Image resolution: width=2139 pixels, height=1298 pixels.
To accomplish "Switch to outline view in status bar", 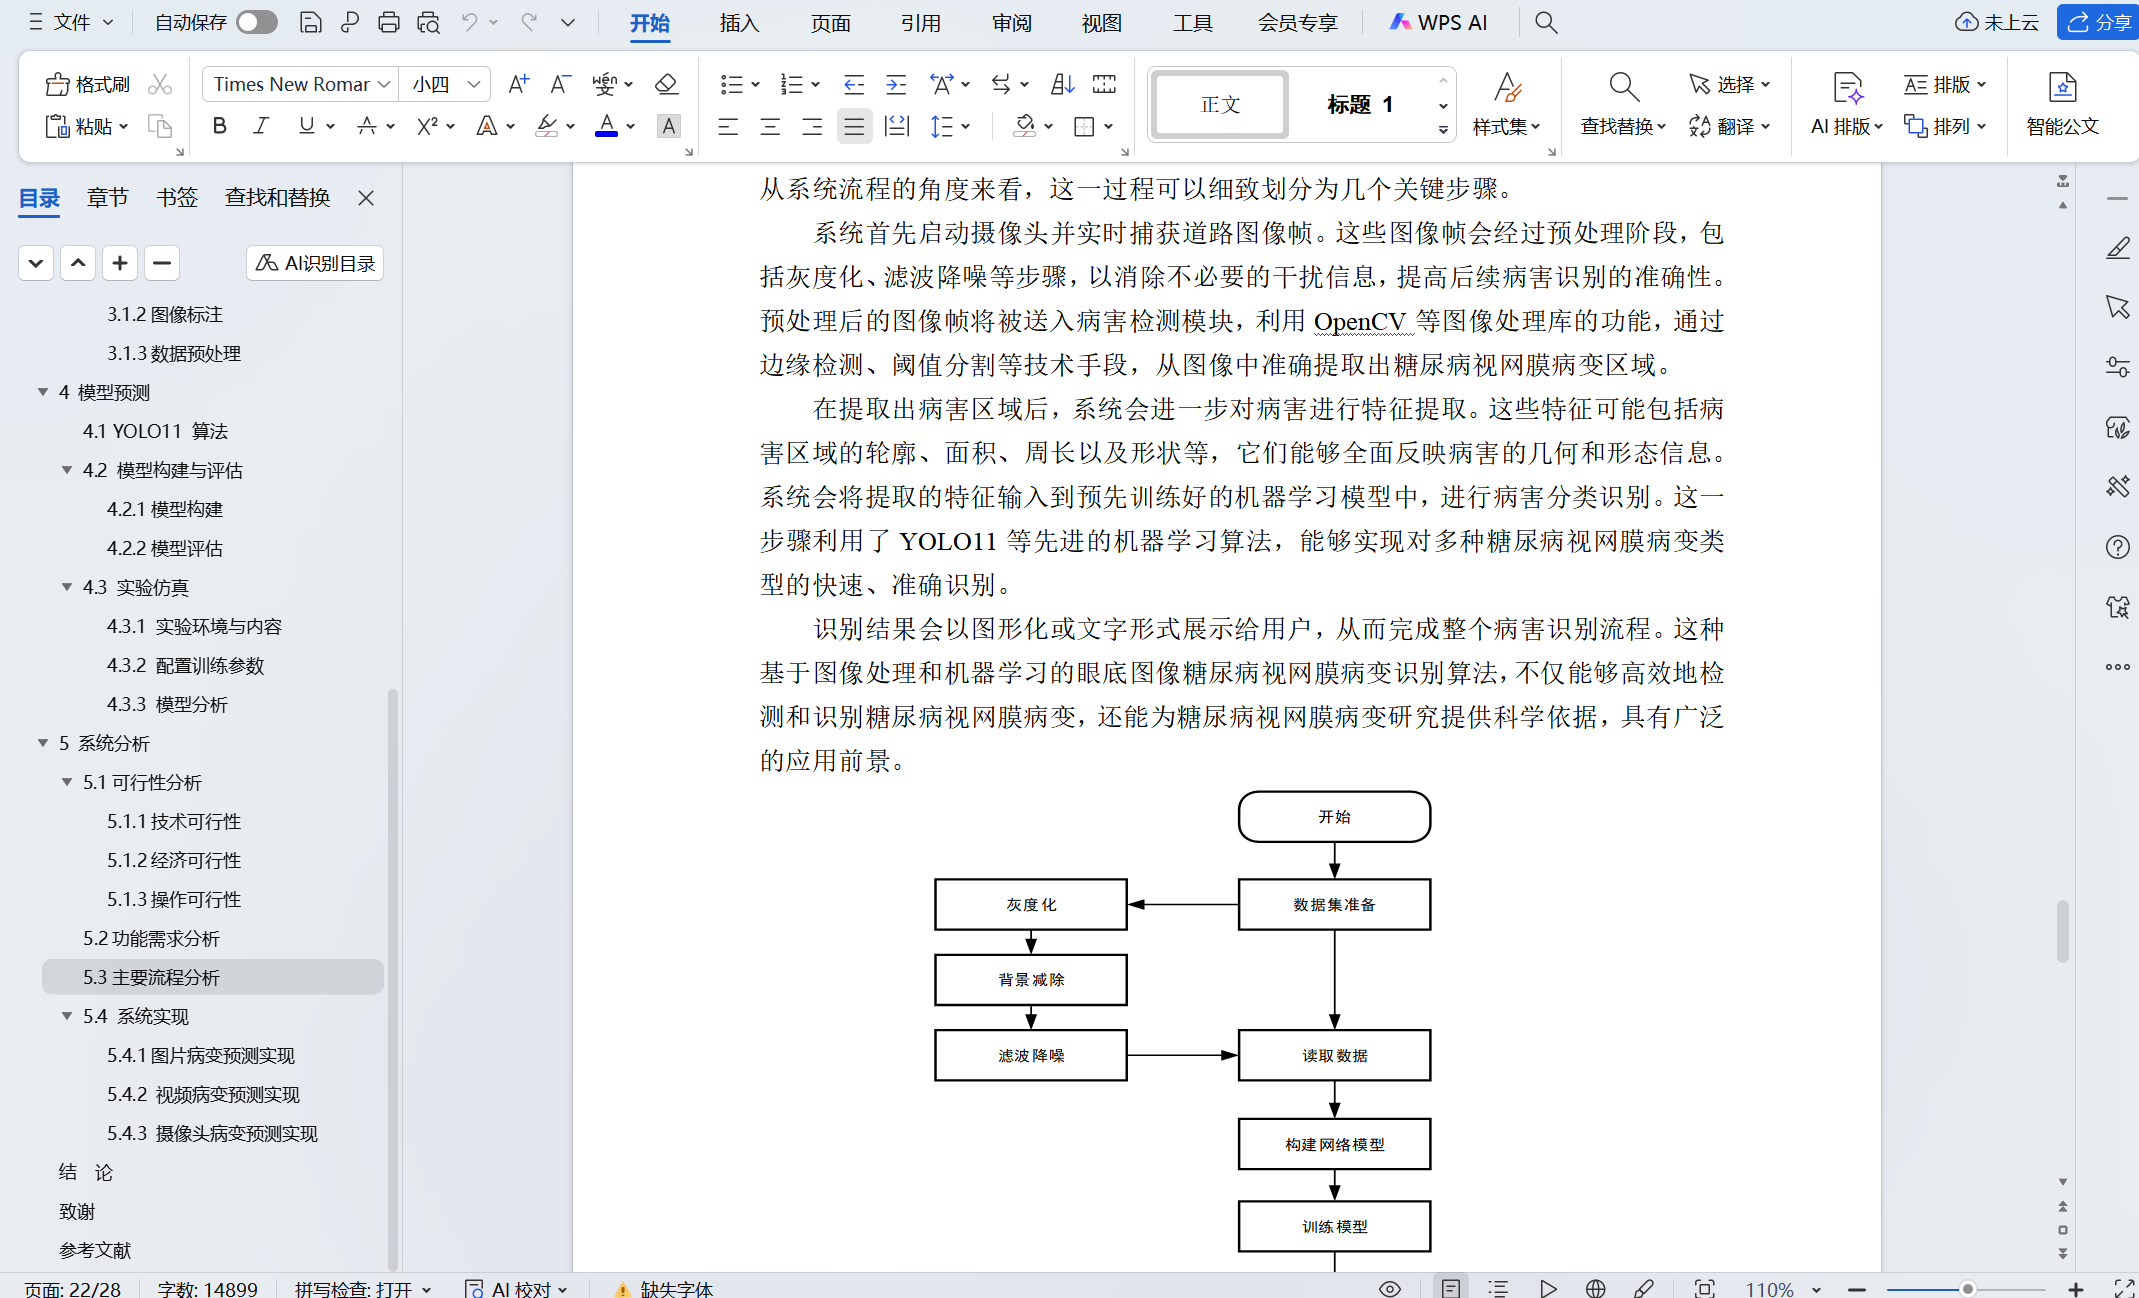I will [1497, 1288].
